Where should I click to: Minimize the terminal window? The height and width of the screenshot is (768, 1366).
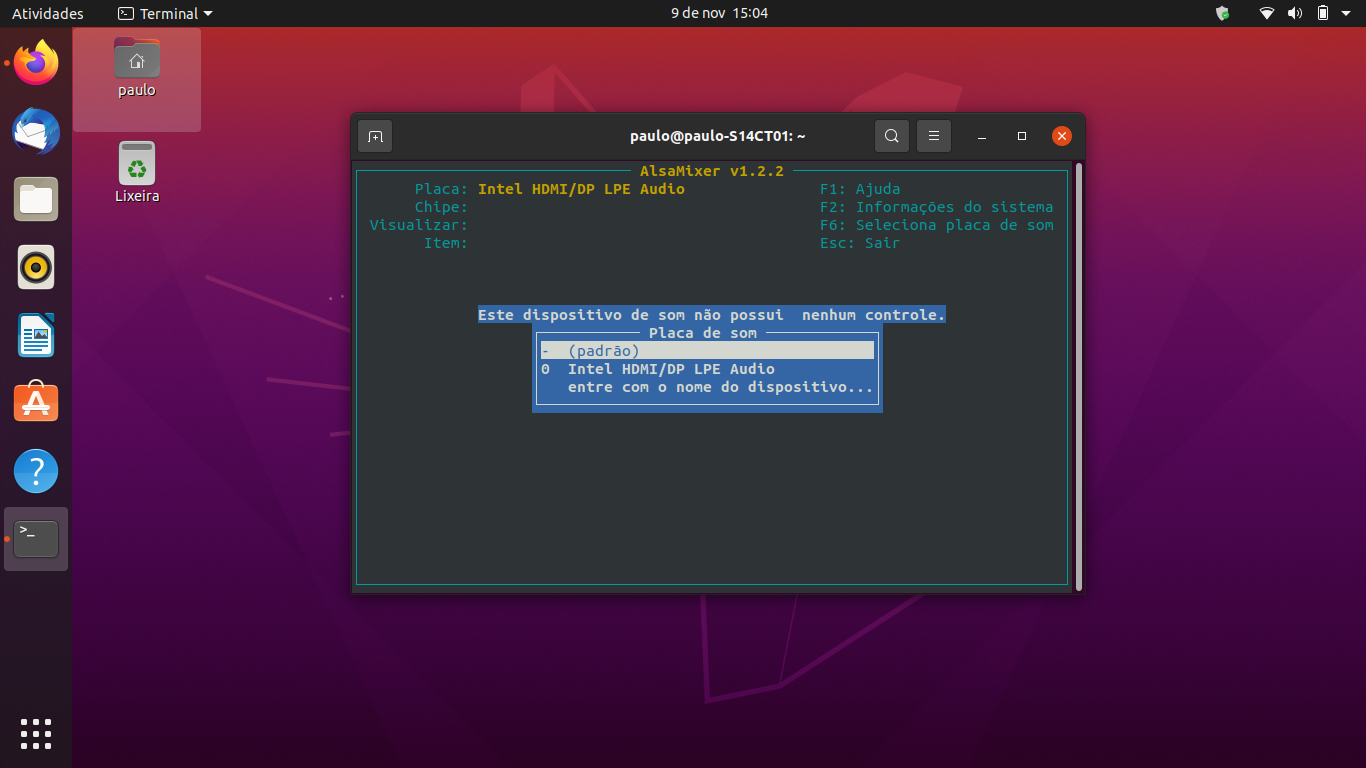click(982, 136)
